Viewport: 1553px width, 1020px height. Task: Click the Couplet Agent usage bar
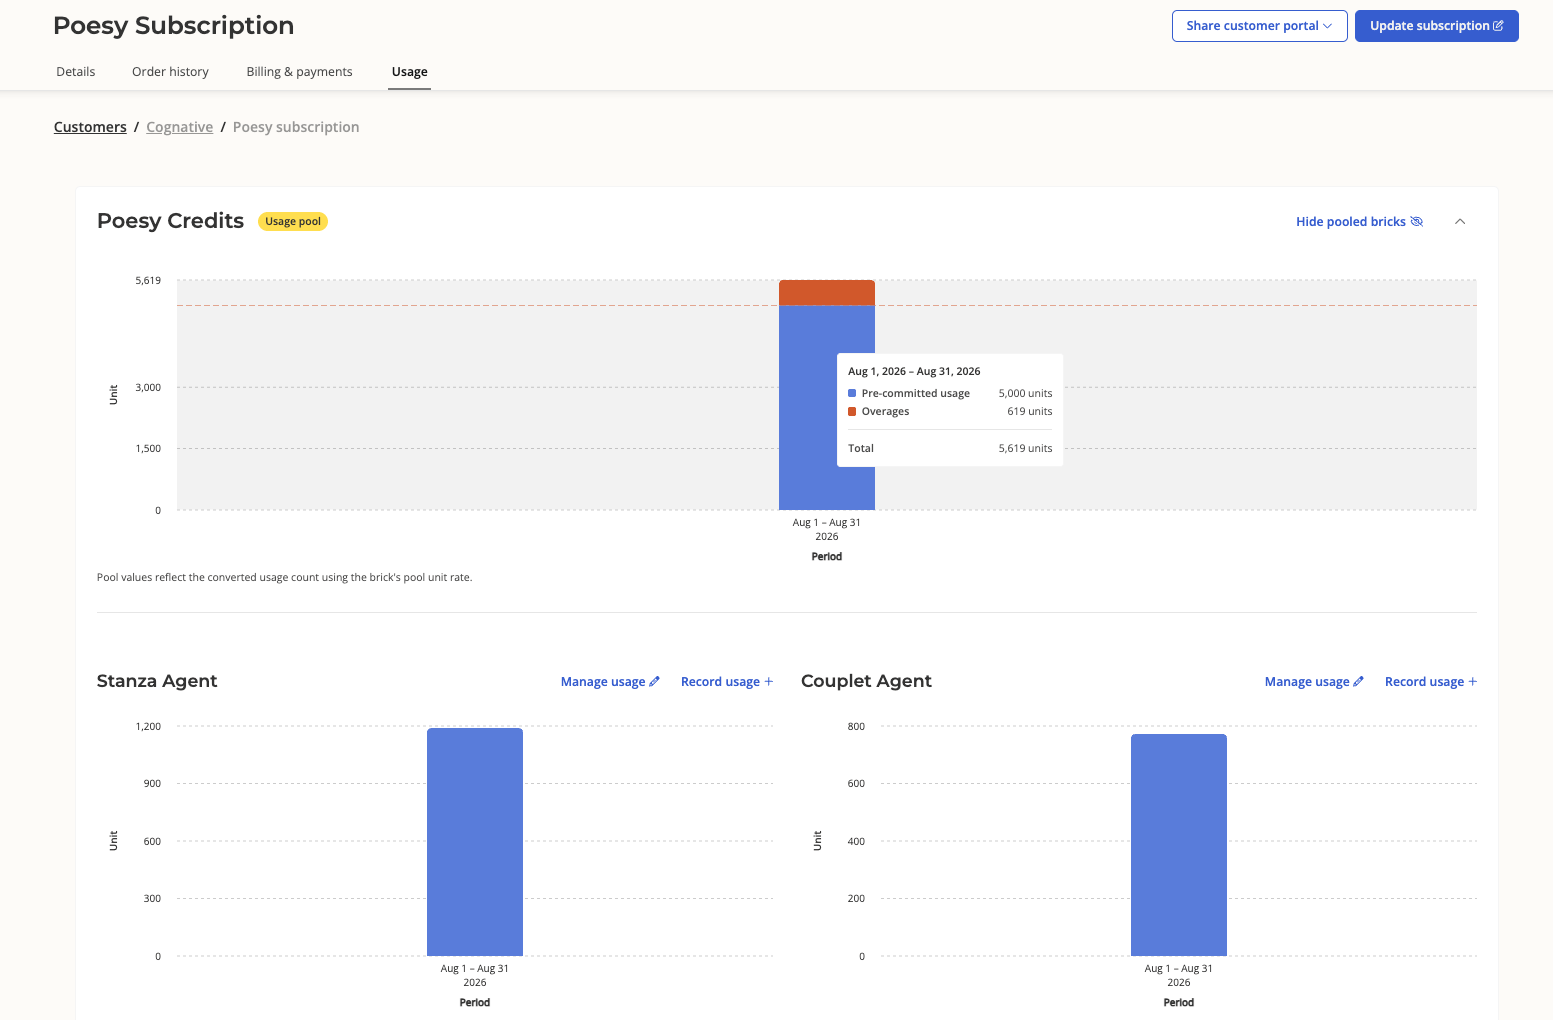1179,845
